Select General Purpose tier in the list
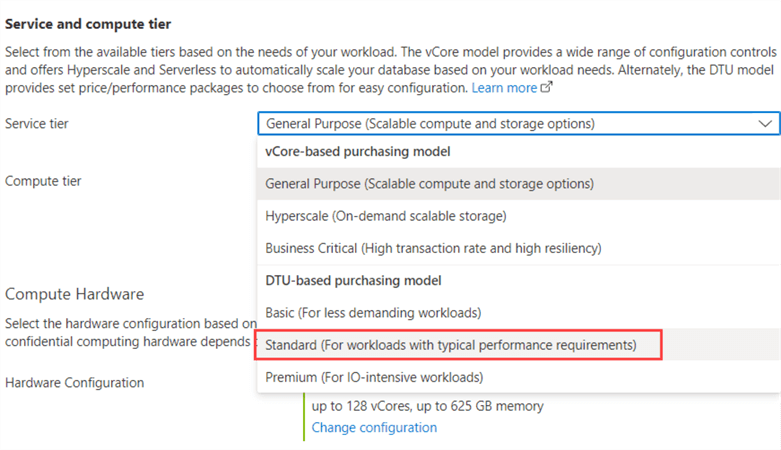 tap(429, 184)
